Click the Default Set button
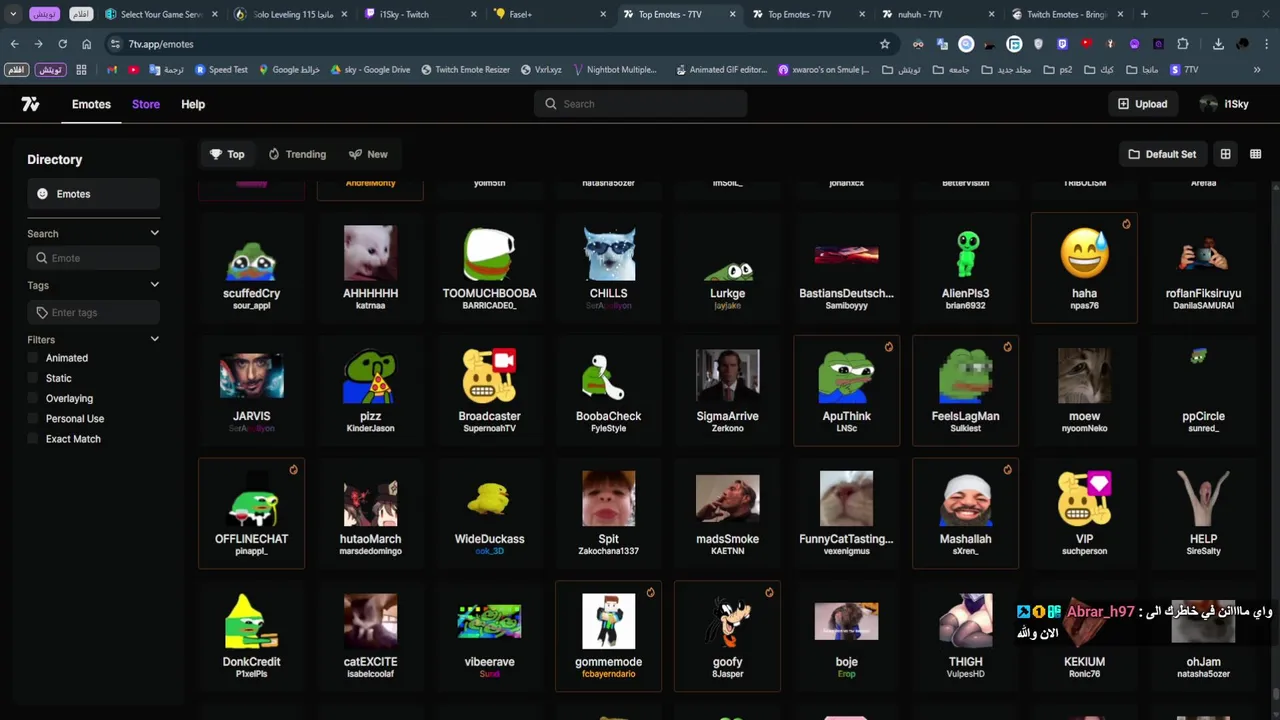 point(1162,154)
